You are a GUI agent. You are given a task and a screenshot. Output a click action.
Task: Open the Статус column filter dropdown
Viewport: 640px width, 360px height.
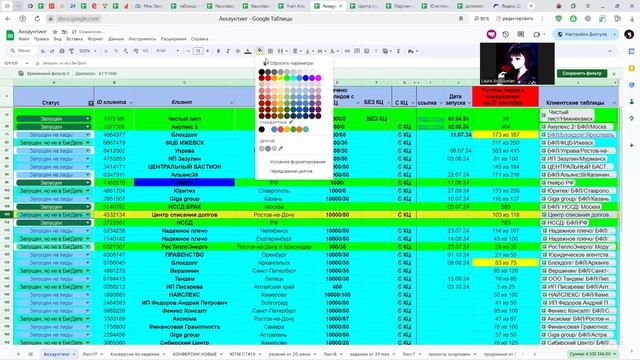point(91,103)
